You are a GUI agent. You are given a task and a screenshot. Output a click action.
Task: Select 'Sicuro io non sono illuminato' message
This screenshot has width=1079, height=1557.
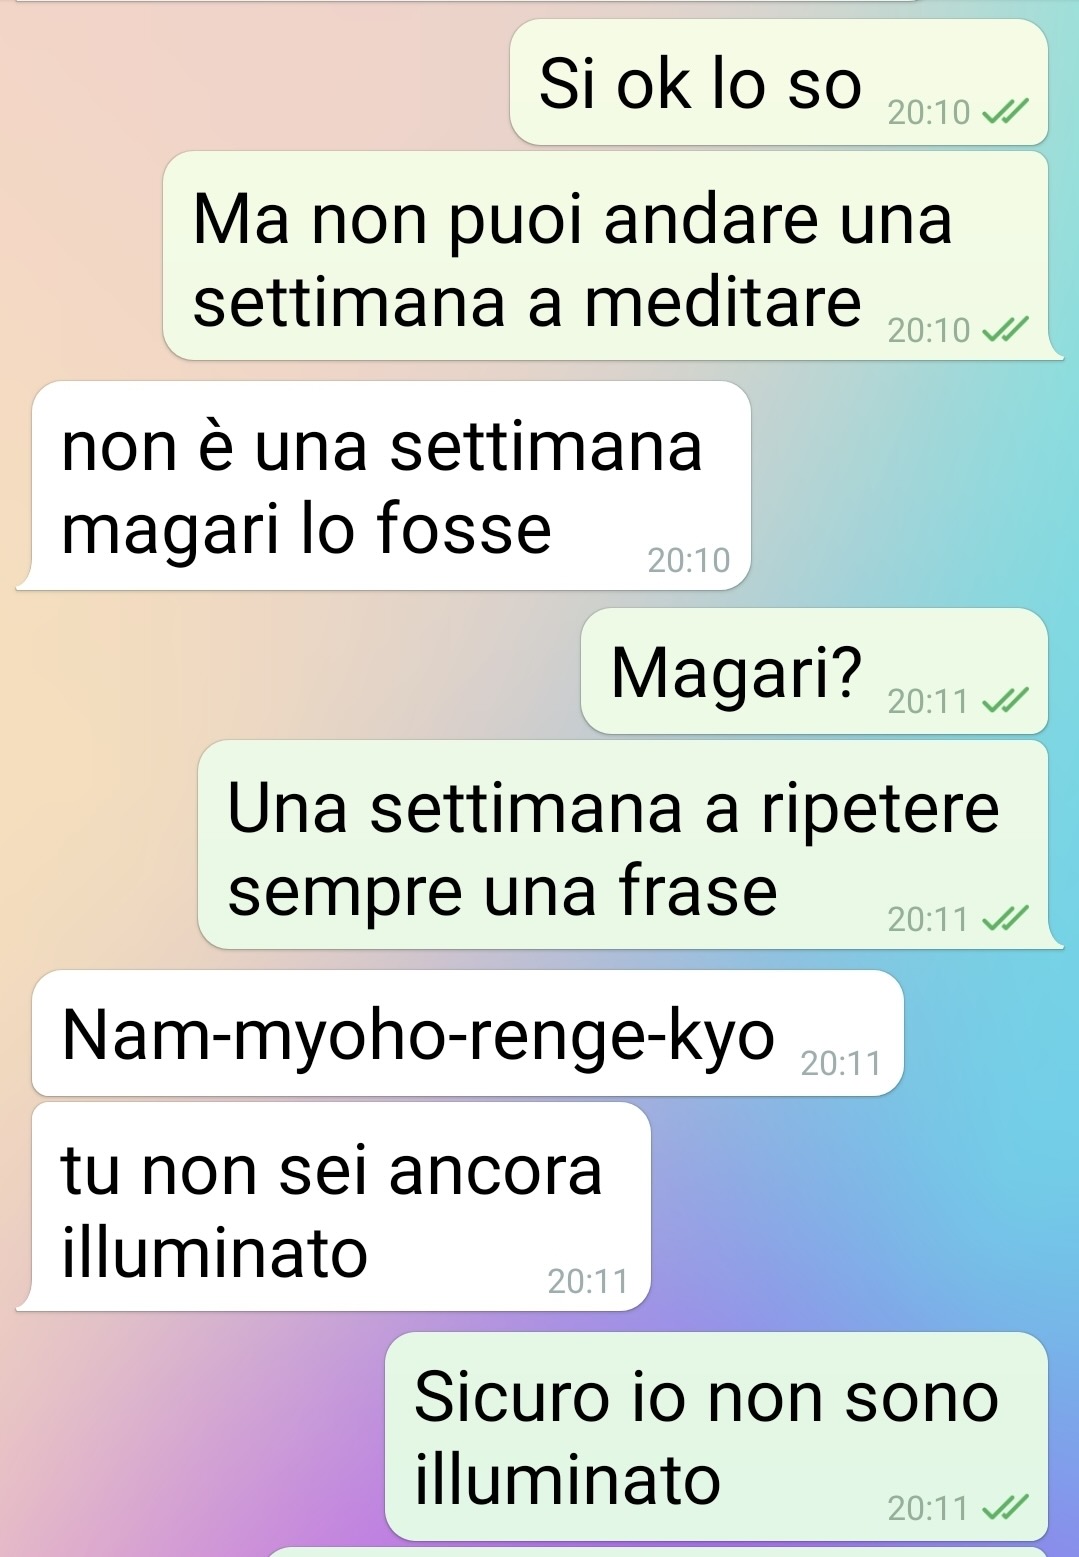point(716,1436)
